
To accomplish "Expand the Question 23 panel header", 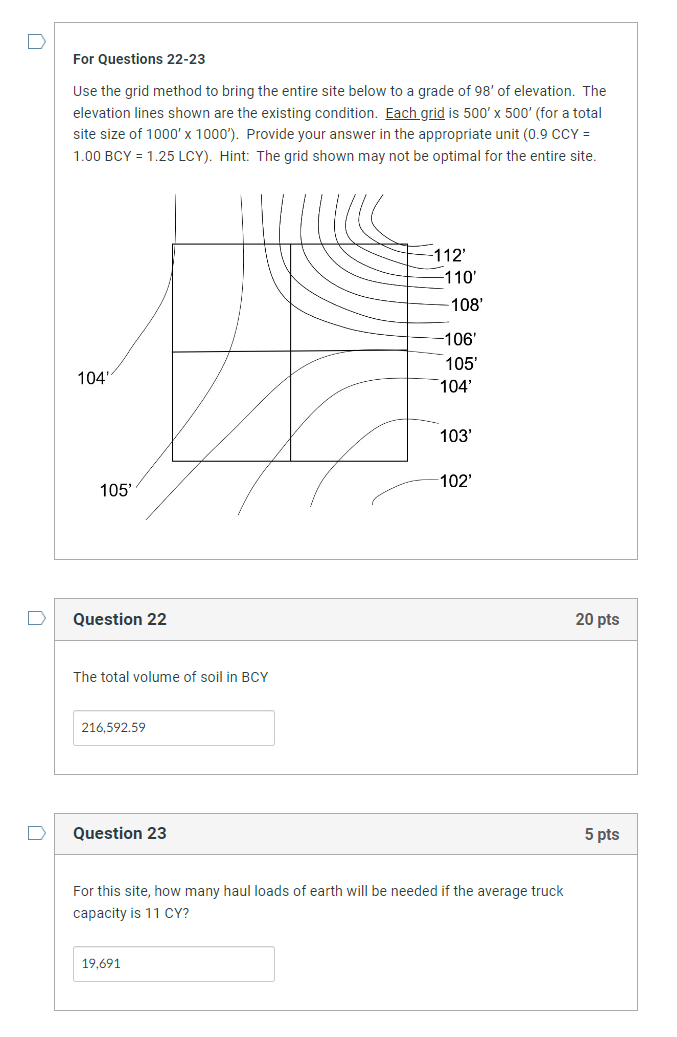I will (x=345, y=834).
